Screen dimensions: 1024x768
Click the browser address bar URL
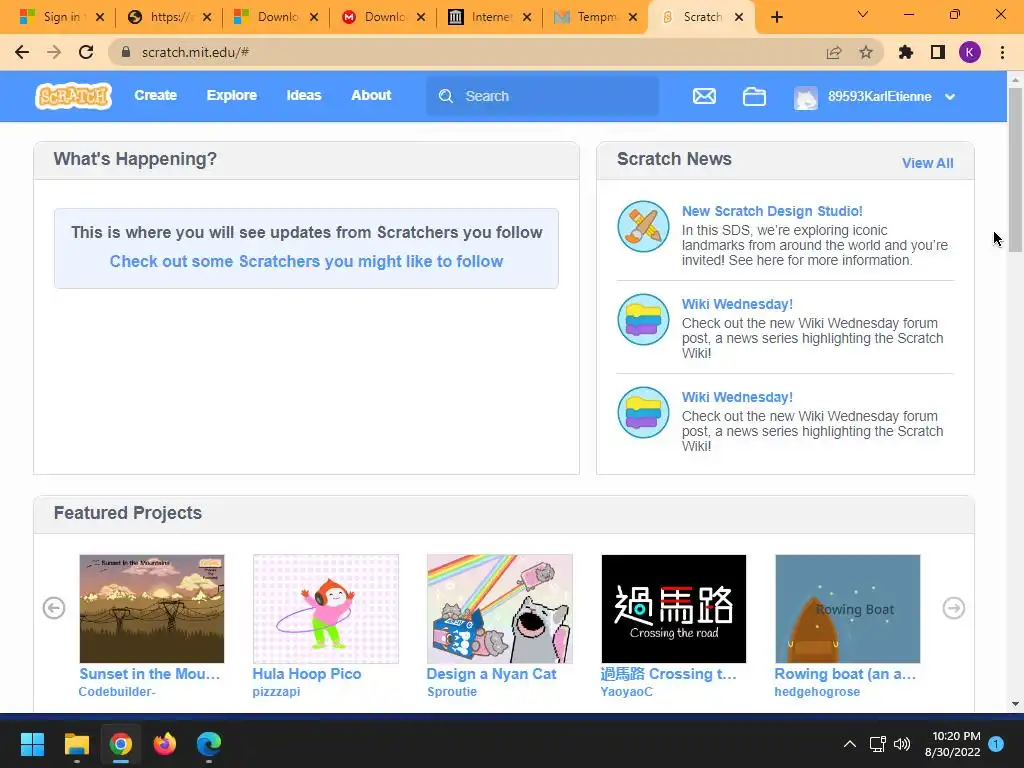pyautogui.click(x=195, y=52)
